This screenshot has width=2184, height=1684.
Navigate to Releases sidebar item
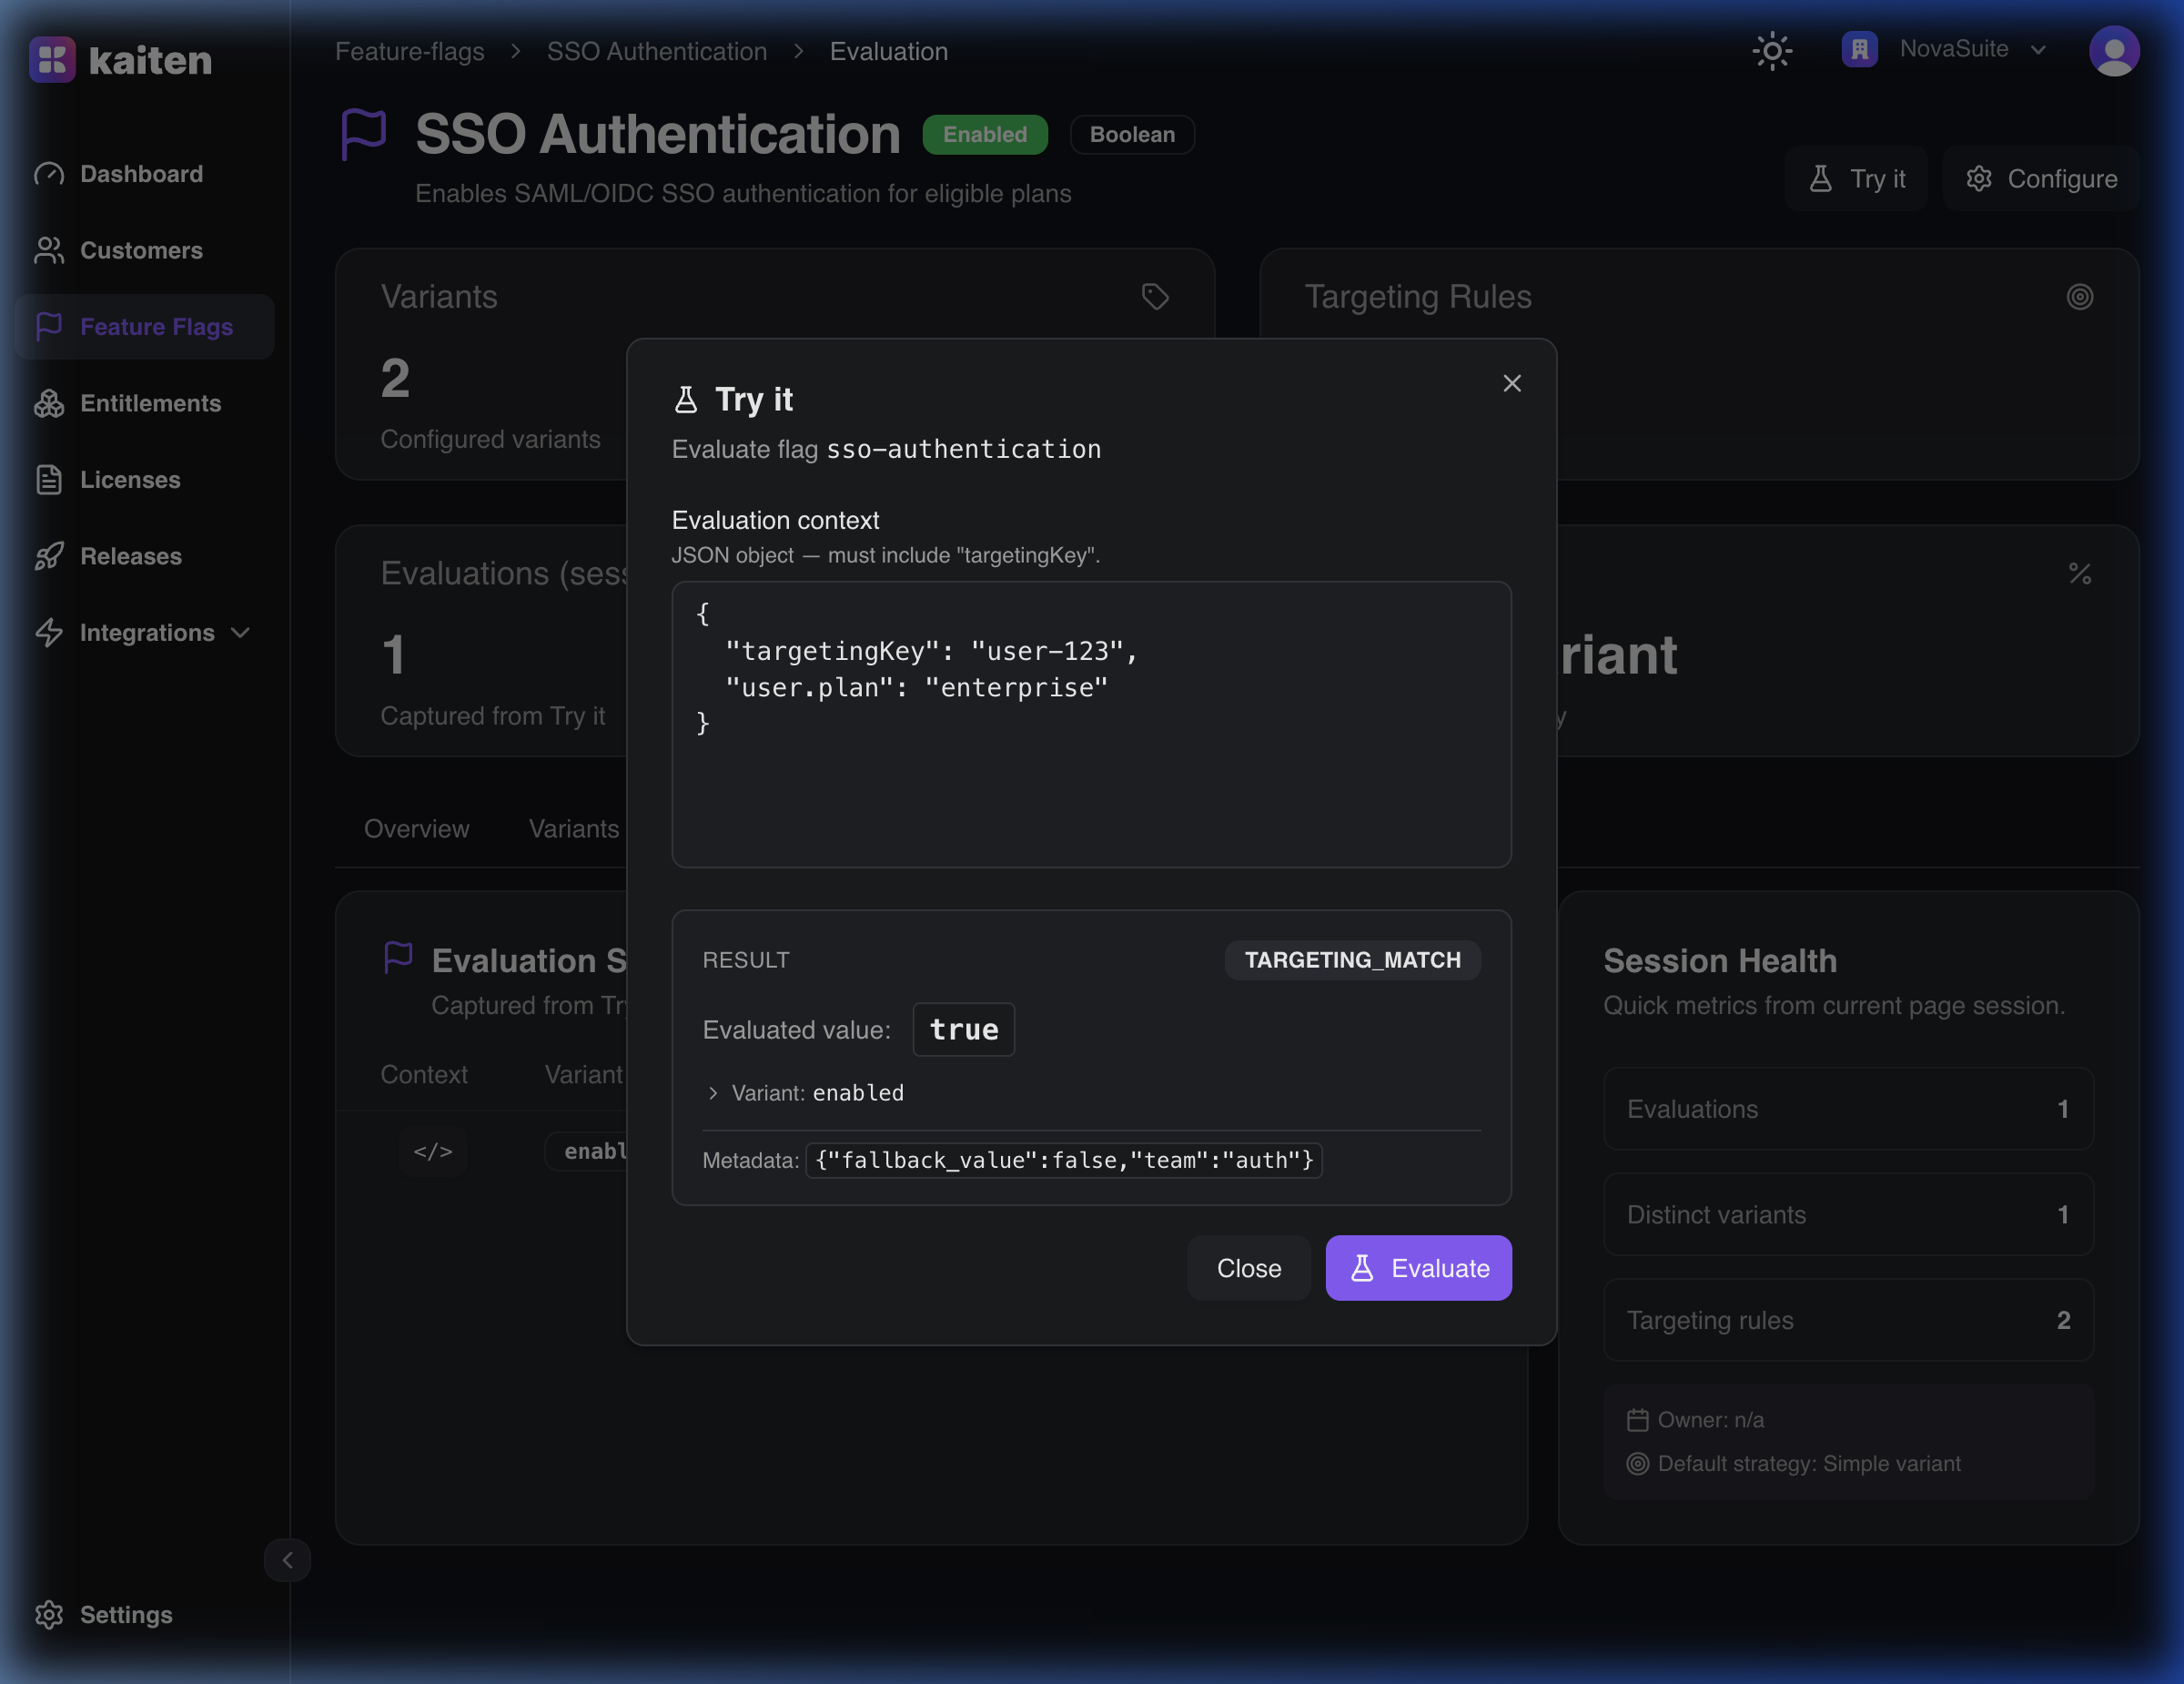[x=131, y=556]
